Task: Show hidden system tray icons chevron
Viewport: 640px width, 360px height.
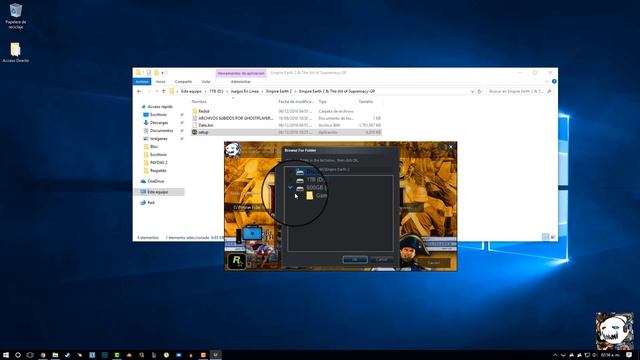Action: 555,355
